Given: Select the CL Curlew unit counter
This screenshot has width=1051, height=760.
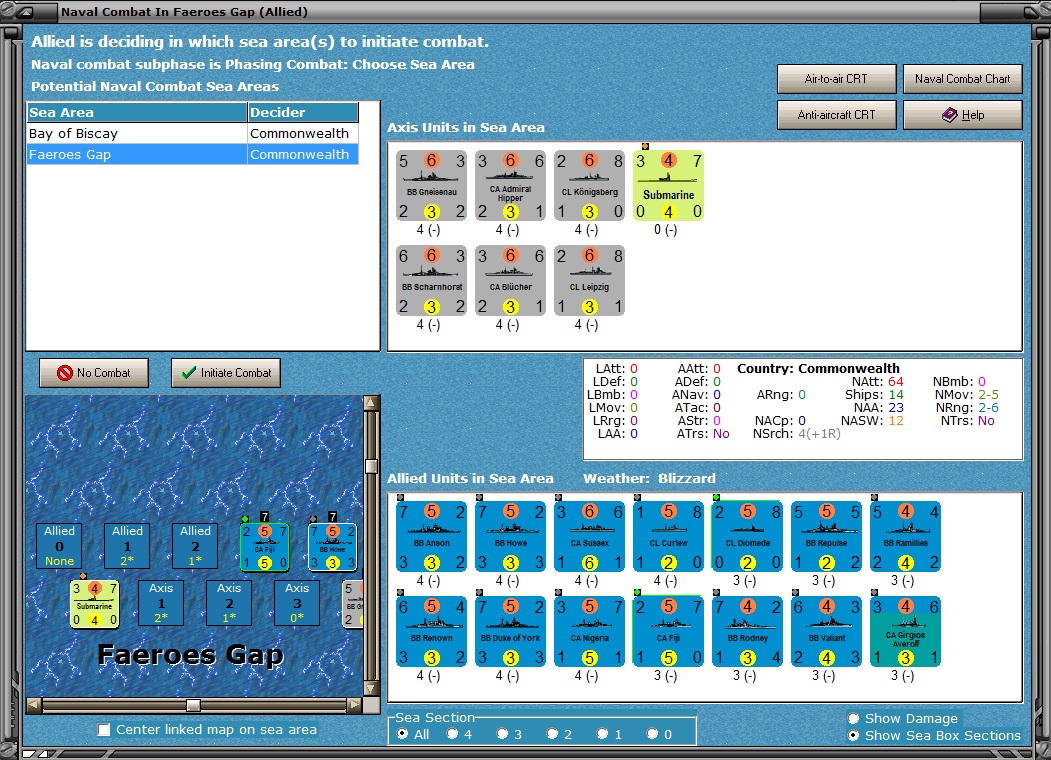Looking at the screenshot, I should (x=668, y=537).
